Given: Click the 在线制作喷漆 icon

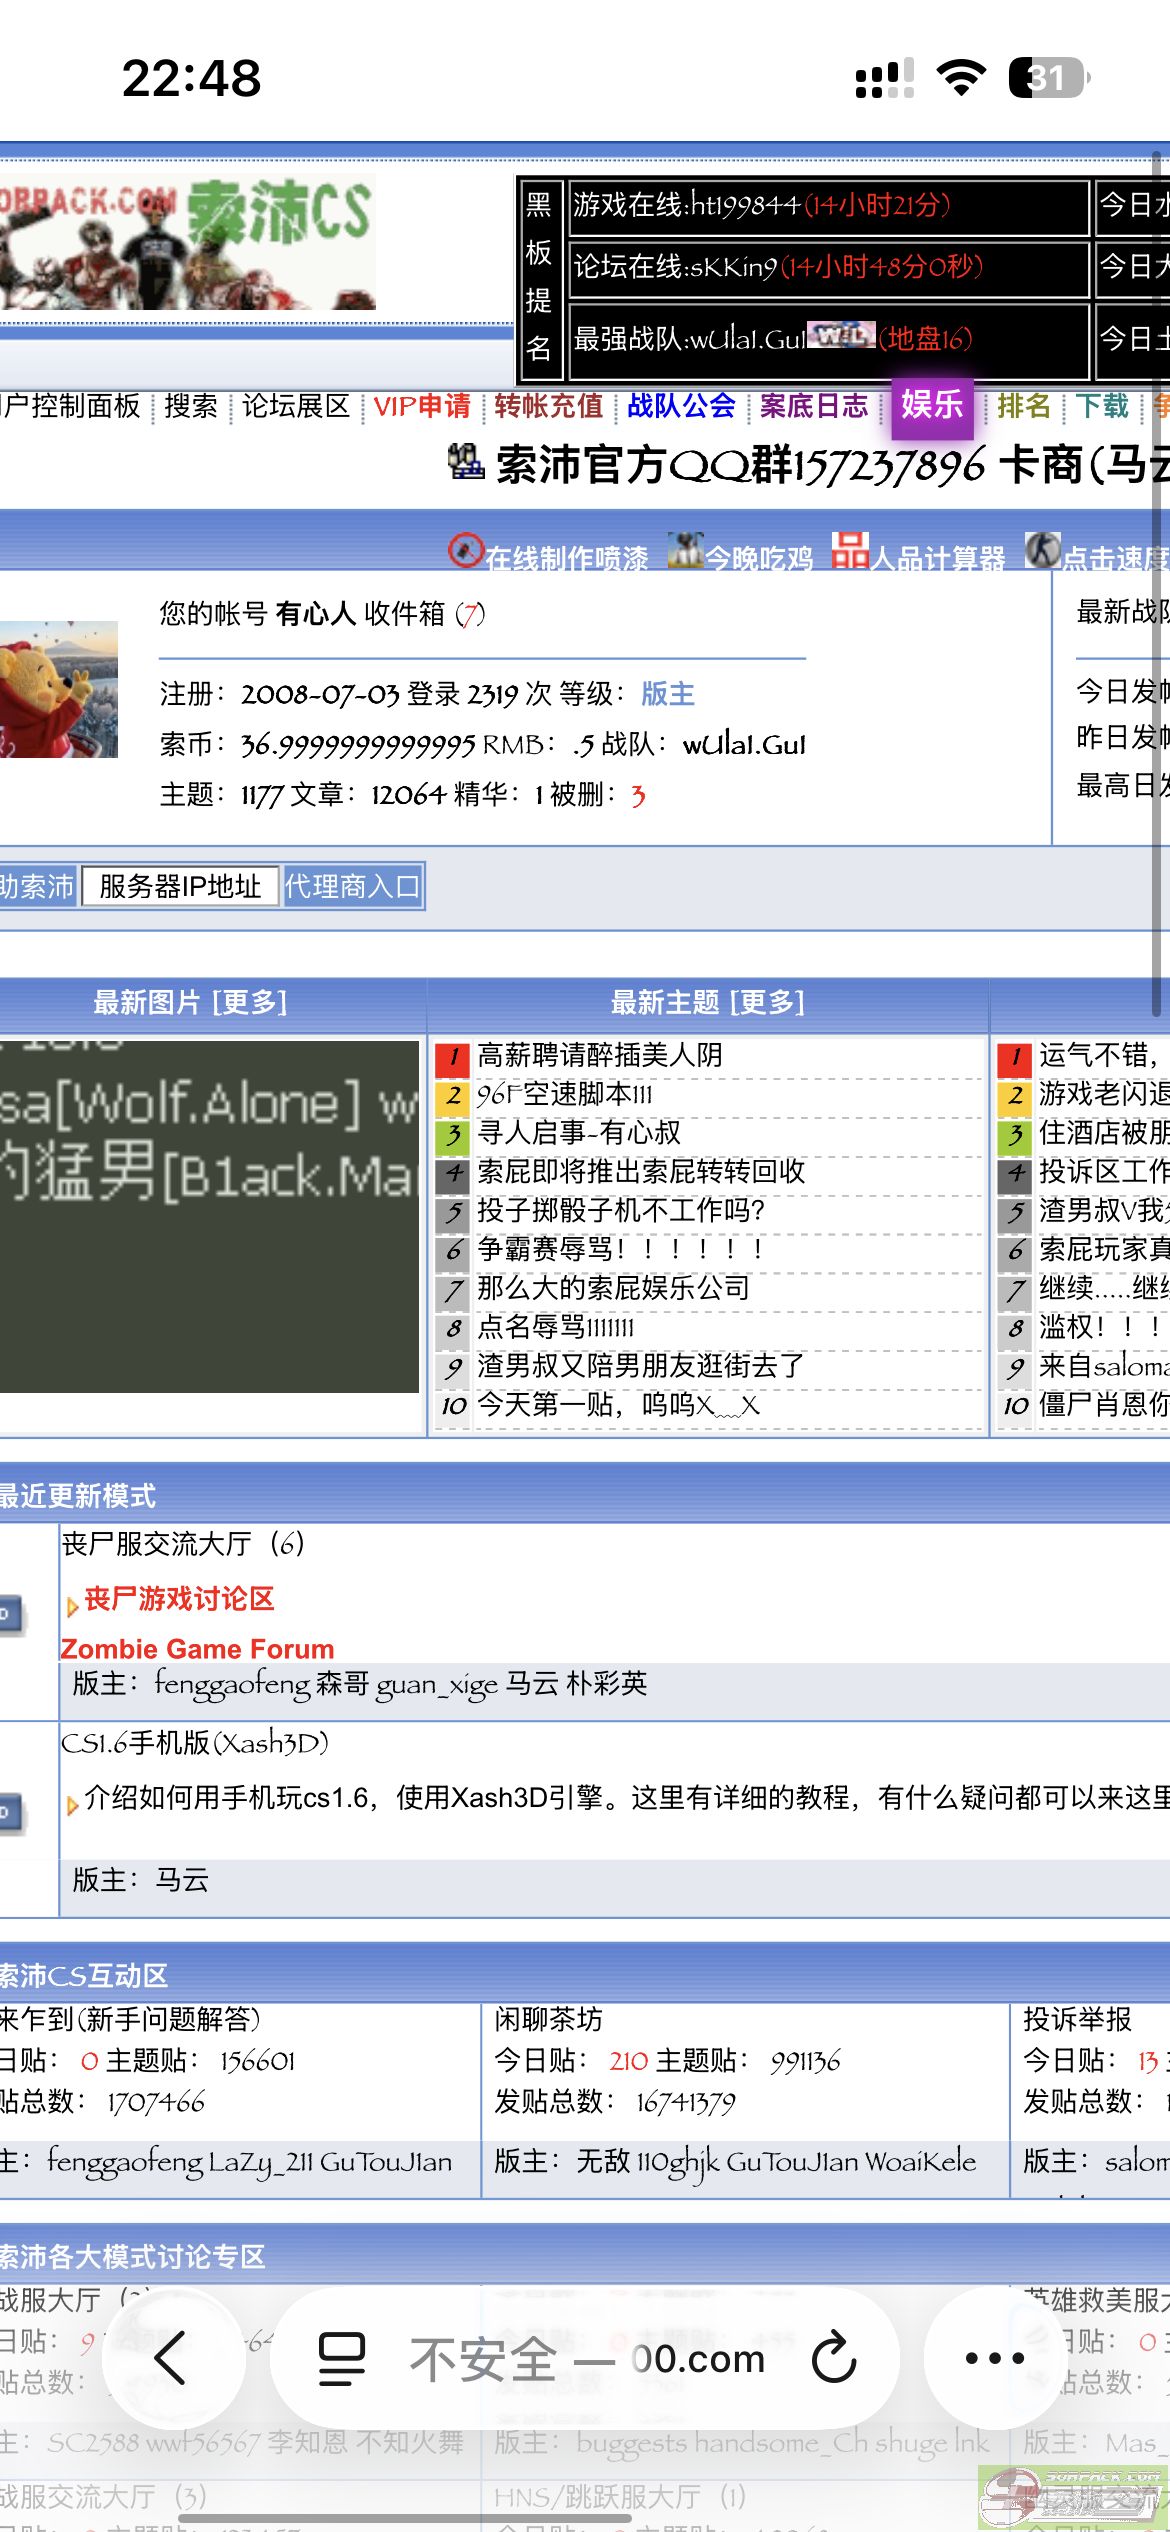Looking at the screenshot, I should tap(465, 550).
